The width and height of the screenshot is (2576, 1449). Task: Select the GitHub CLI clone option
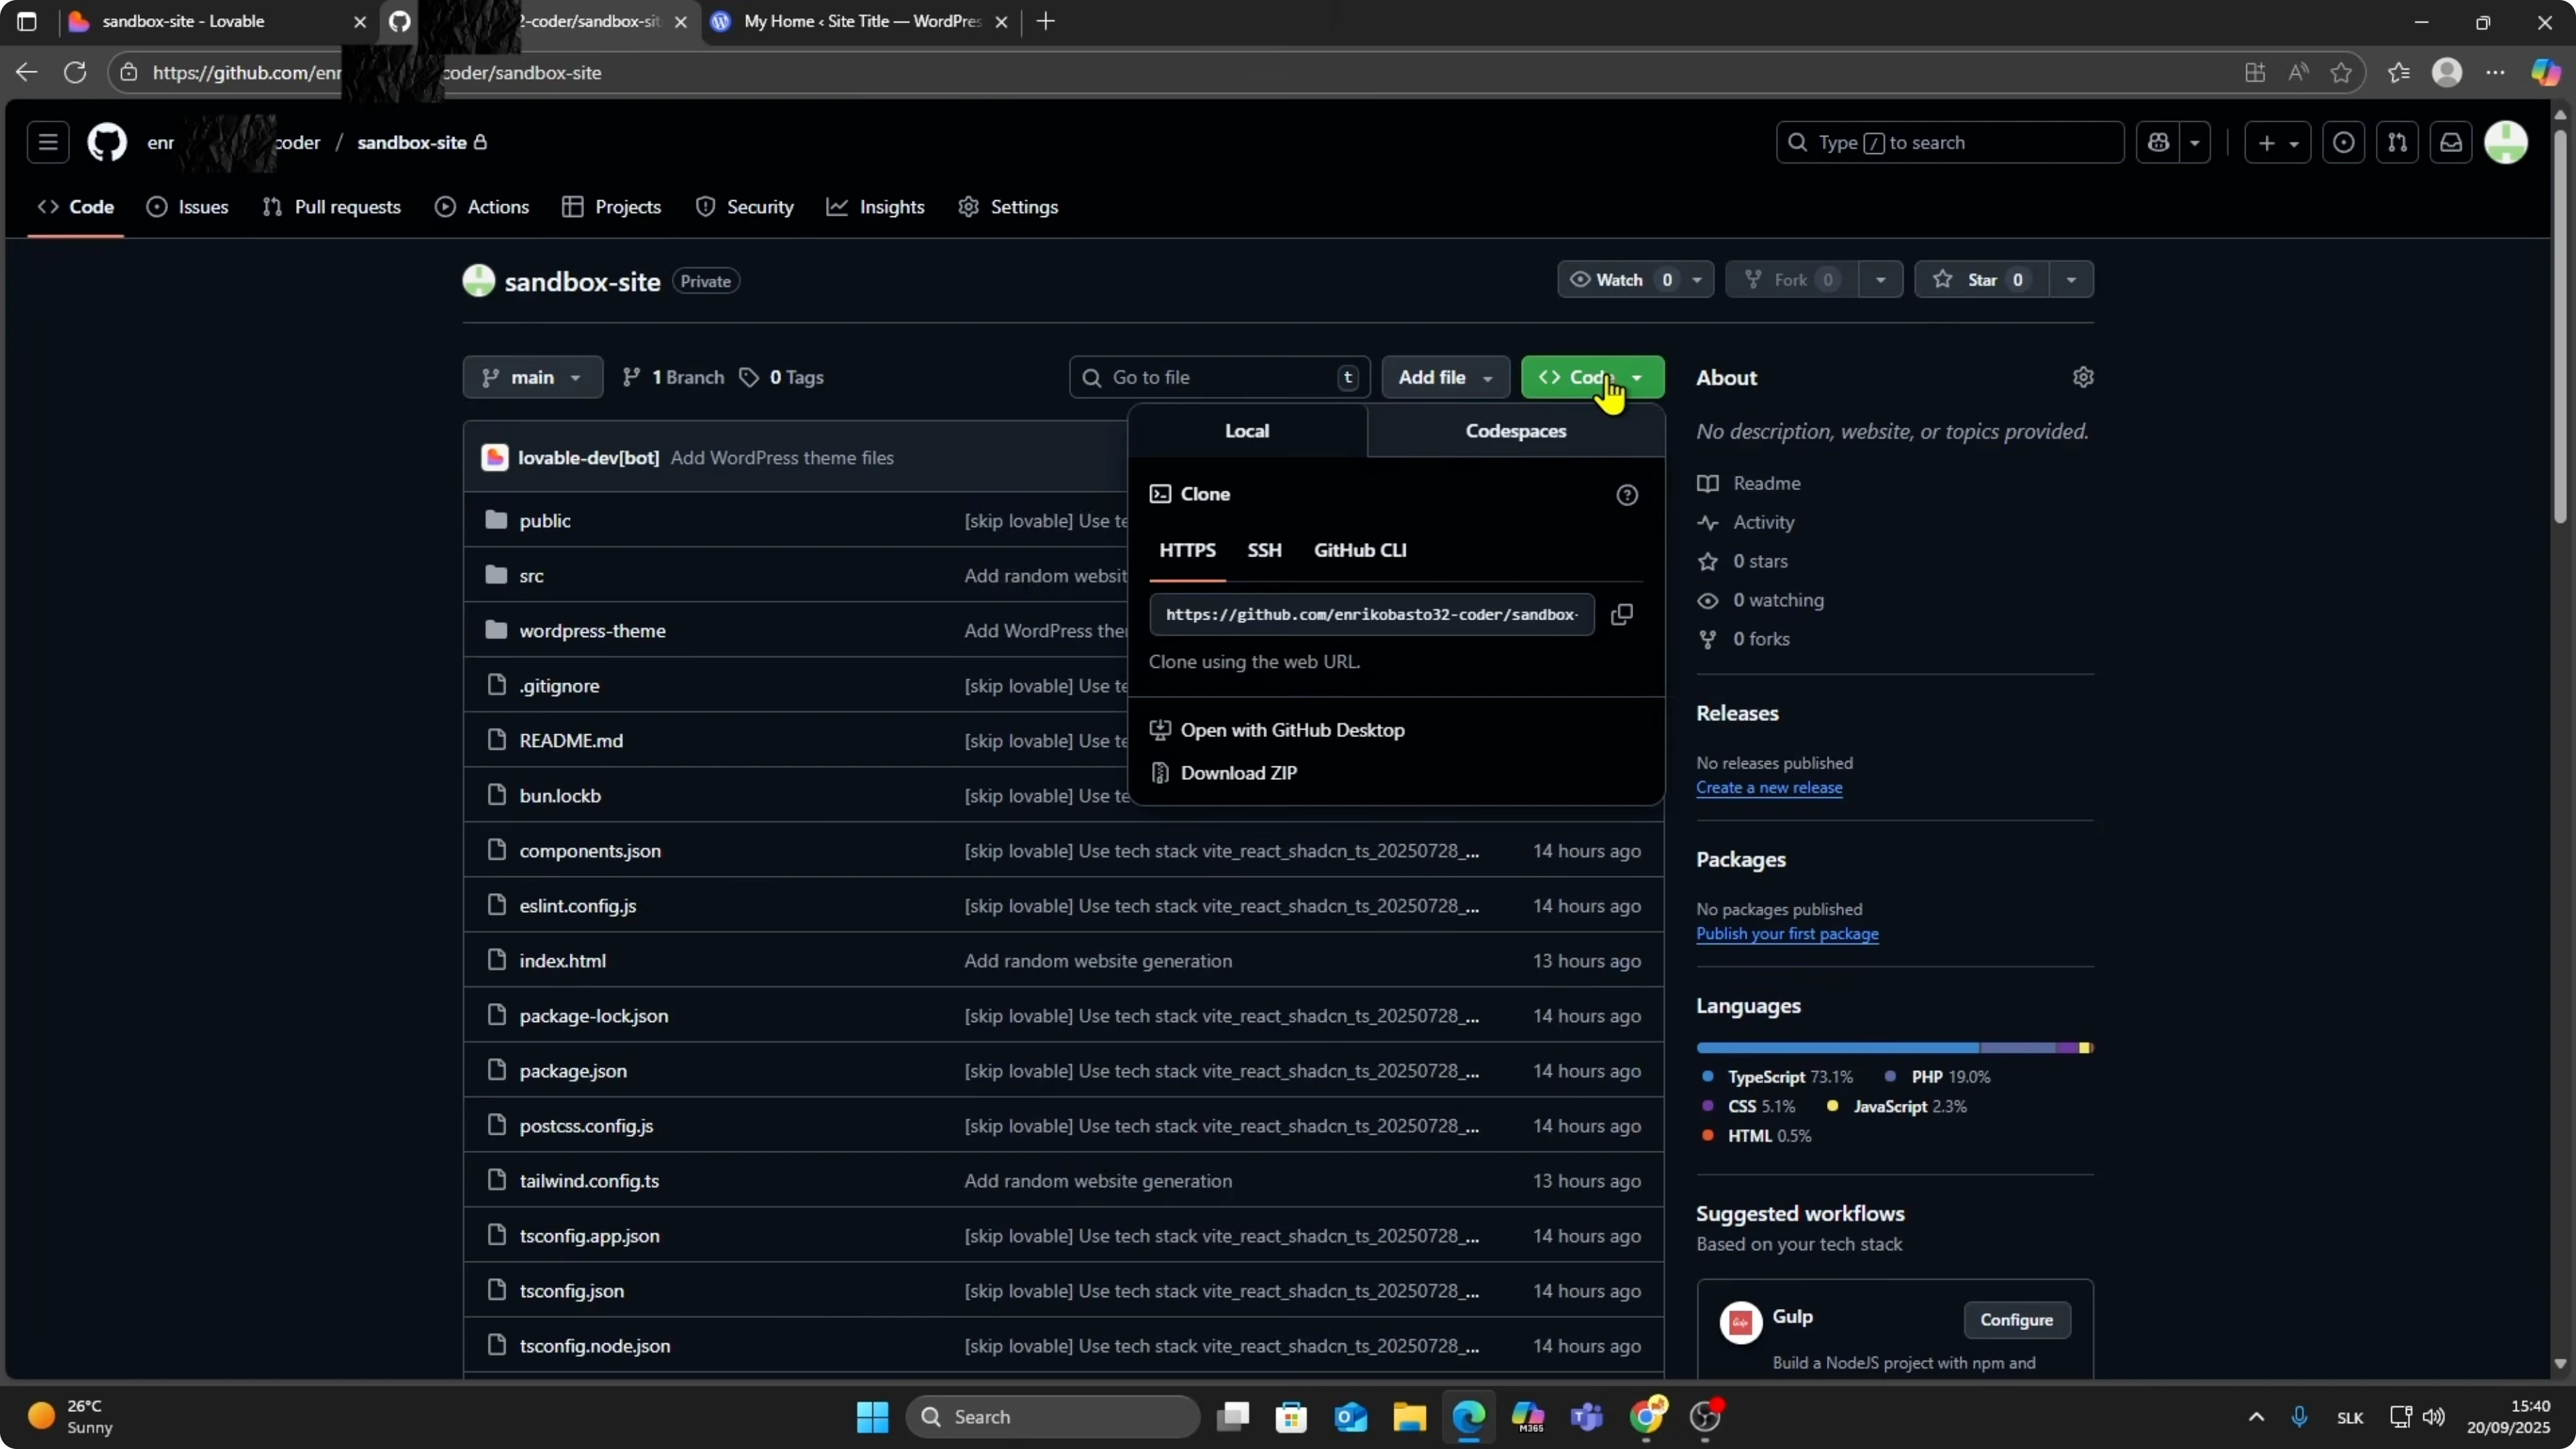click(1360, 550)
